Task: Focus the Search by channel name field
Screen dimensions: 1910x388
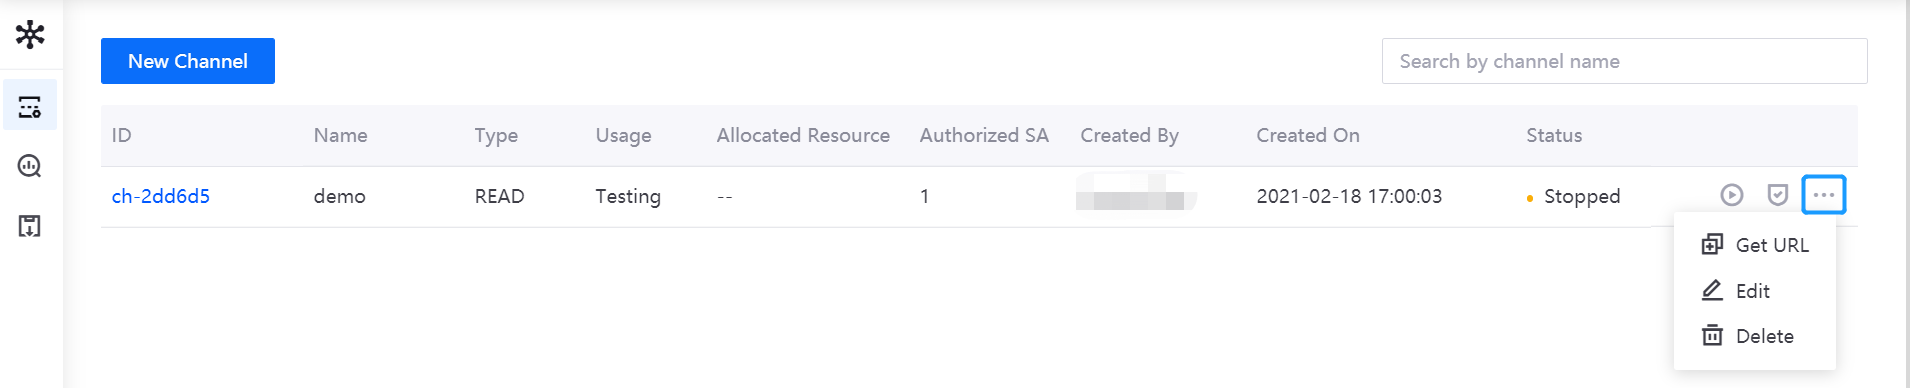Action: tap(1624, 61)
